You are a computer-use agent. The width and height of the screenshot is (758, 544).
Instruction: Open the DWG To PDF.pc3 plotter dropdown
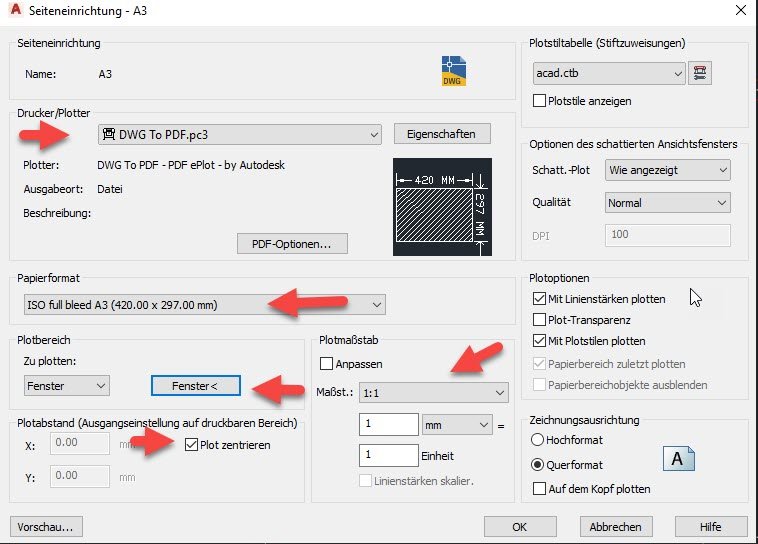tap(240, 134)
